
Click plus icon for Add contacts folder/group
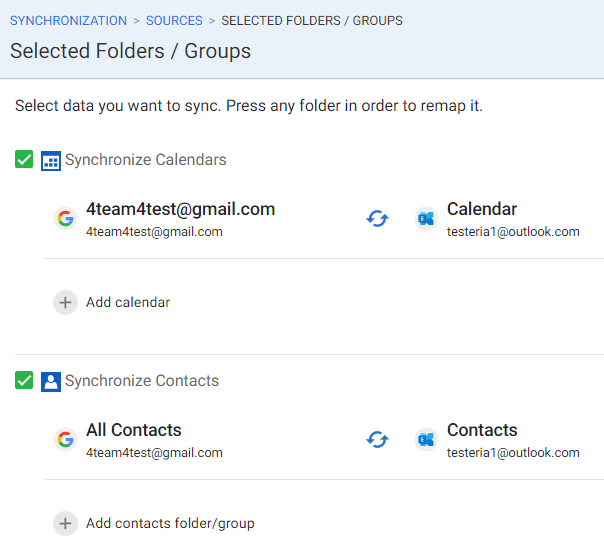pos(65,523)
